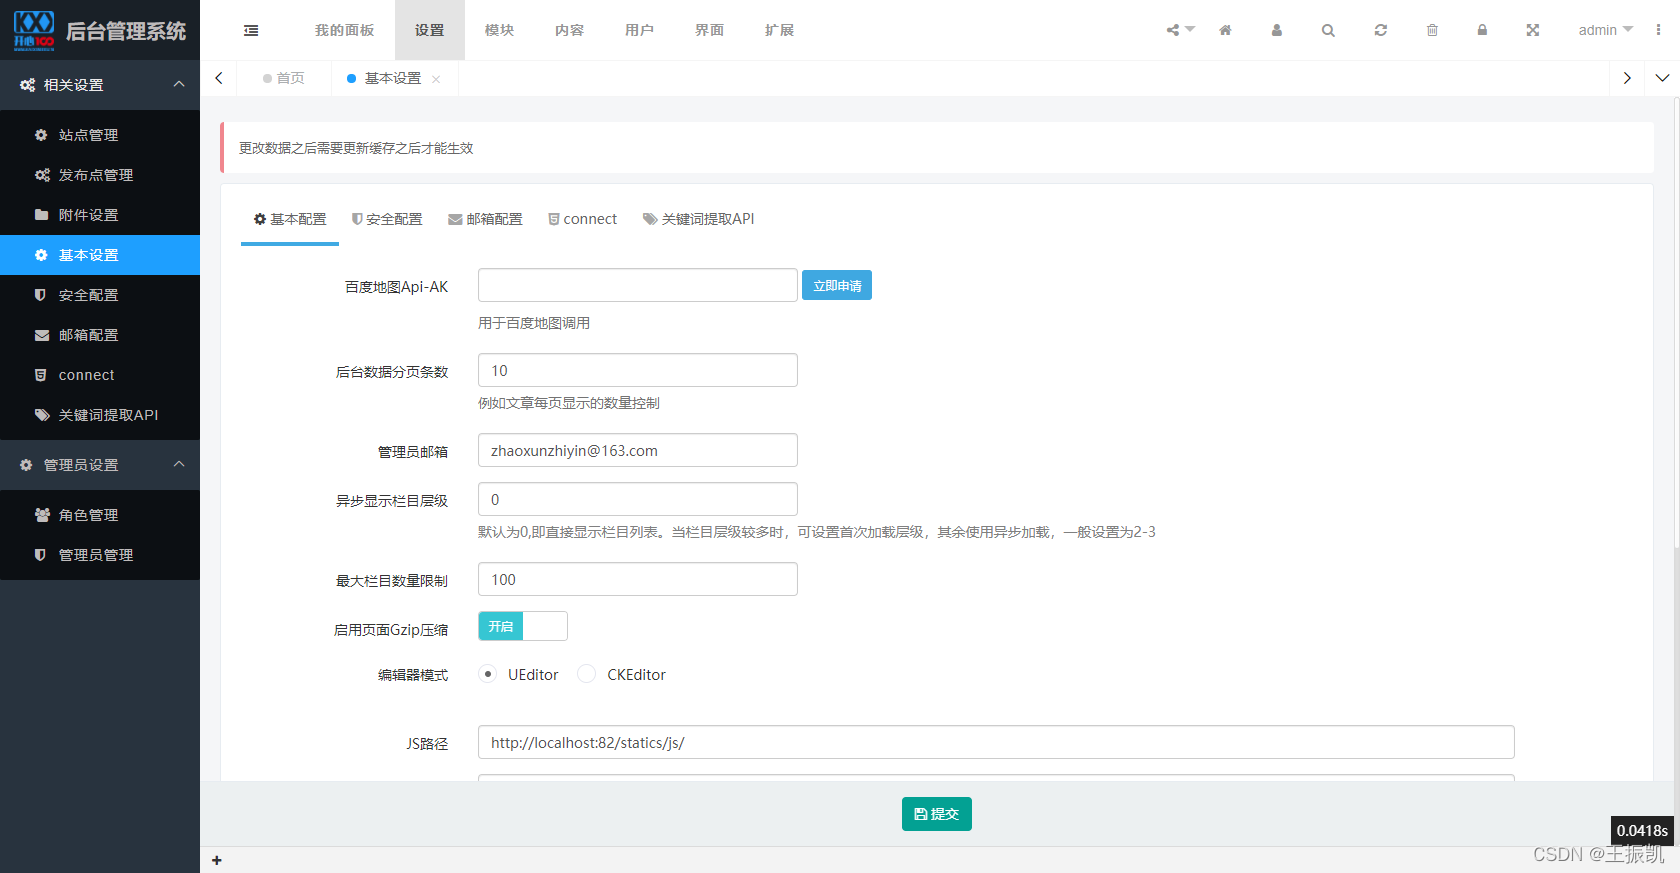Click the 管理员邮箱 input field
Viewport: 1680px width, 873px height.
638,450
